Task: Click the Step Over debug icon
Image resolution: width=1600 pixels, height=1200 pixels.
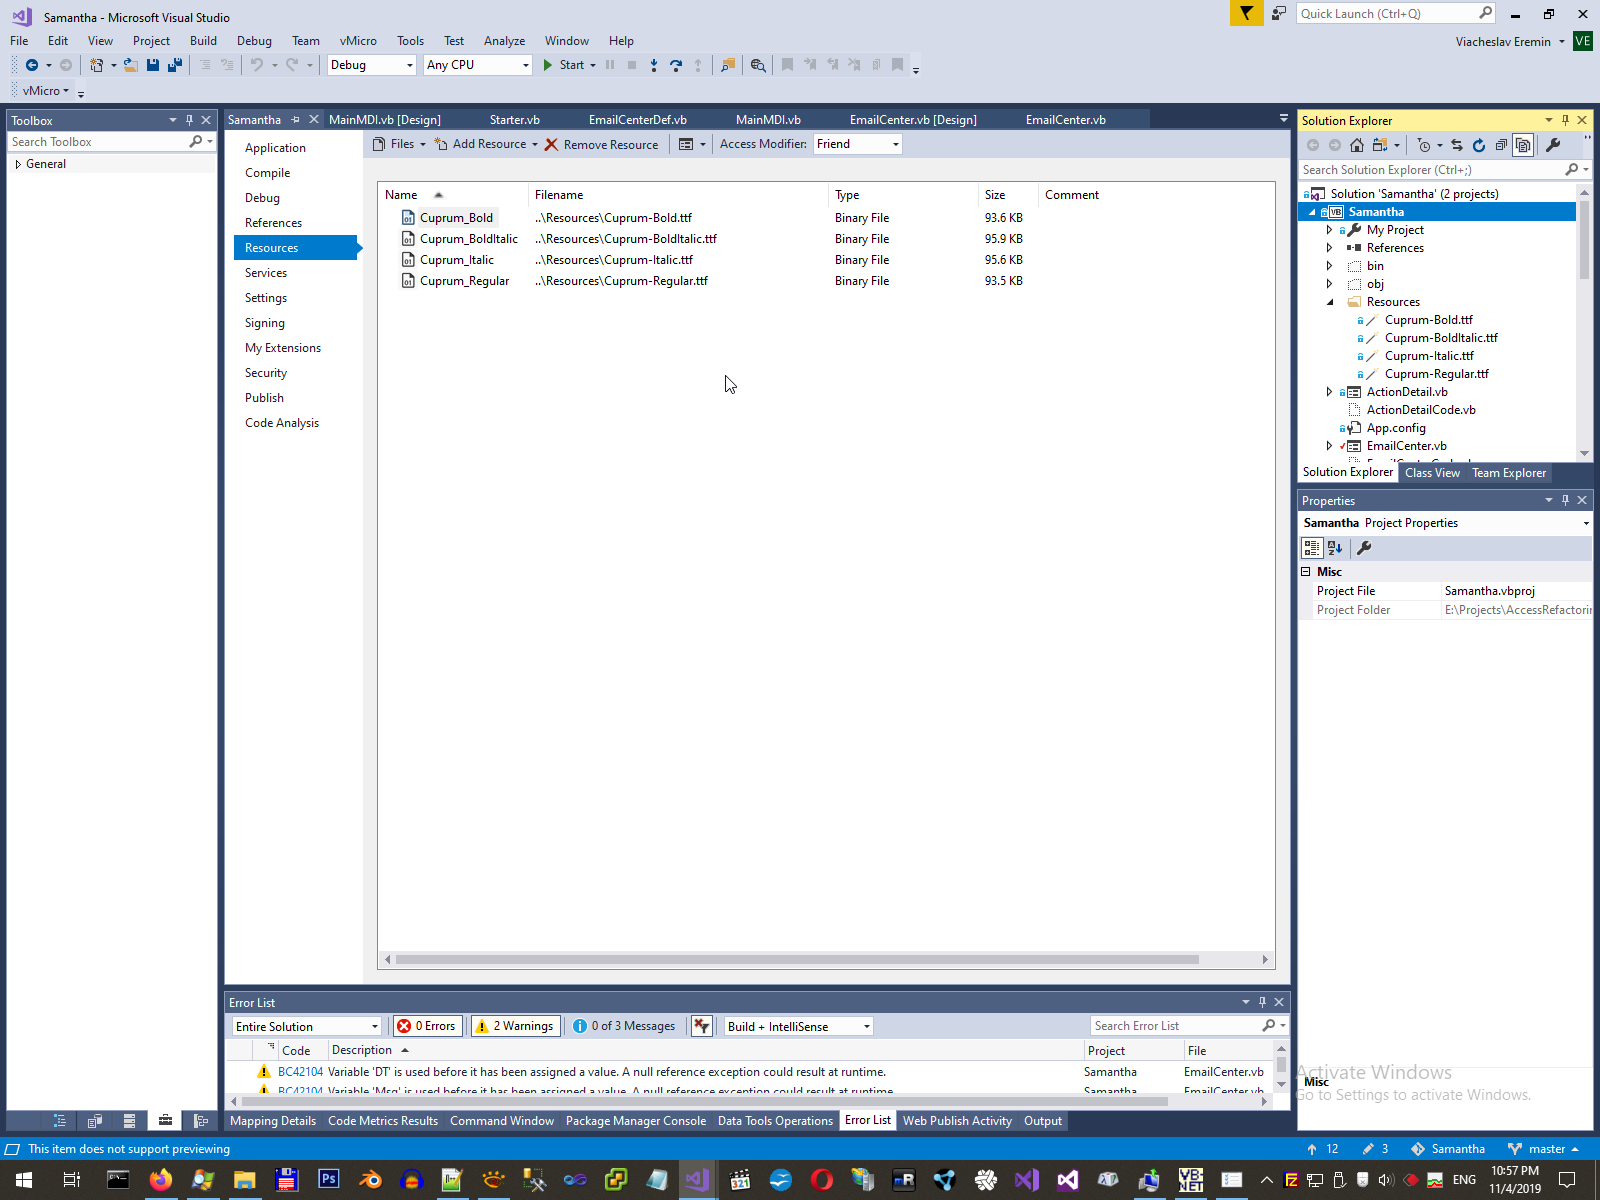Action: pos(676,65)
